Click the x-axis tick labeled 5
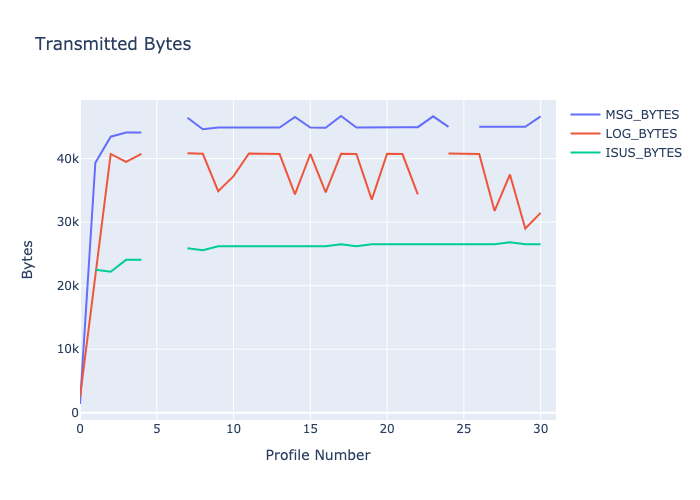Viewport: 700px width, 500px height. pos(157,428)
